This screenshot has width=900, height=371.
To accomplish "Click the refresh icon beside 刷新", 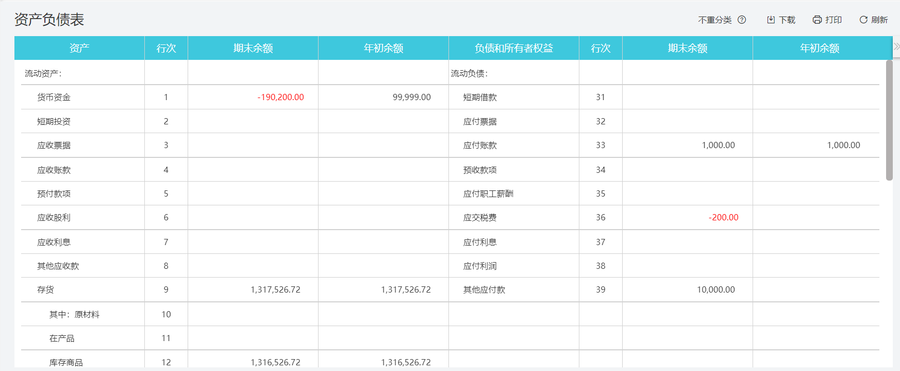I will pos(863,20).
